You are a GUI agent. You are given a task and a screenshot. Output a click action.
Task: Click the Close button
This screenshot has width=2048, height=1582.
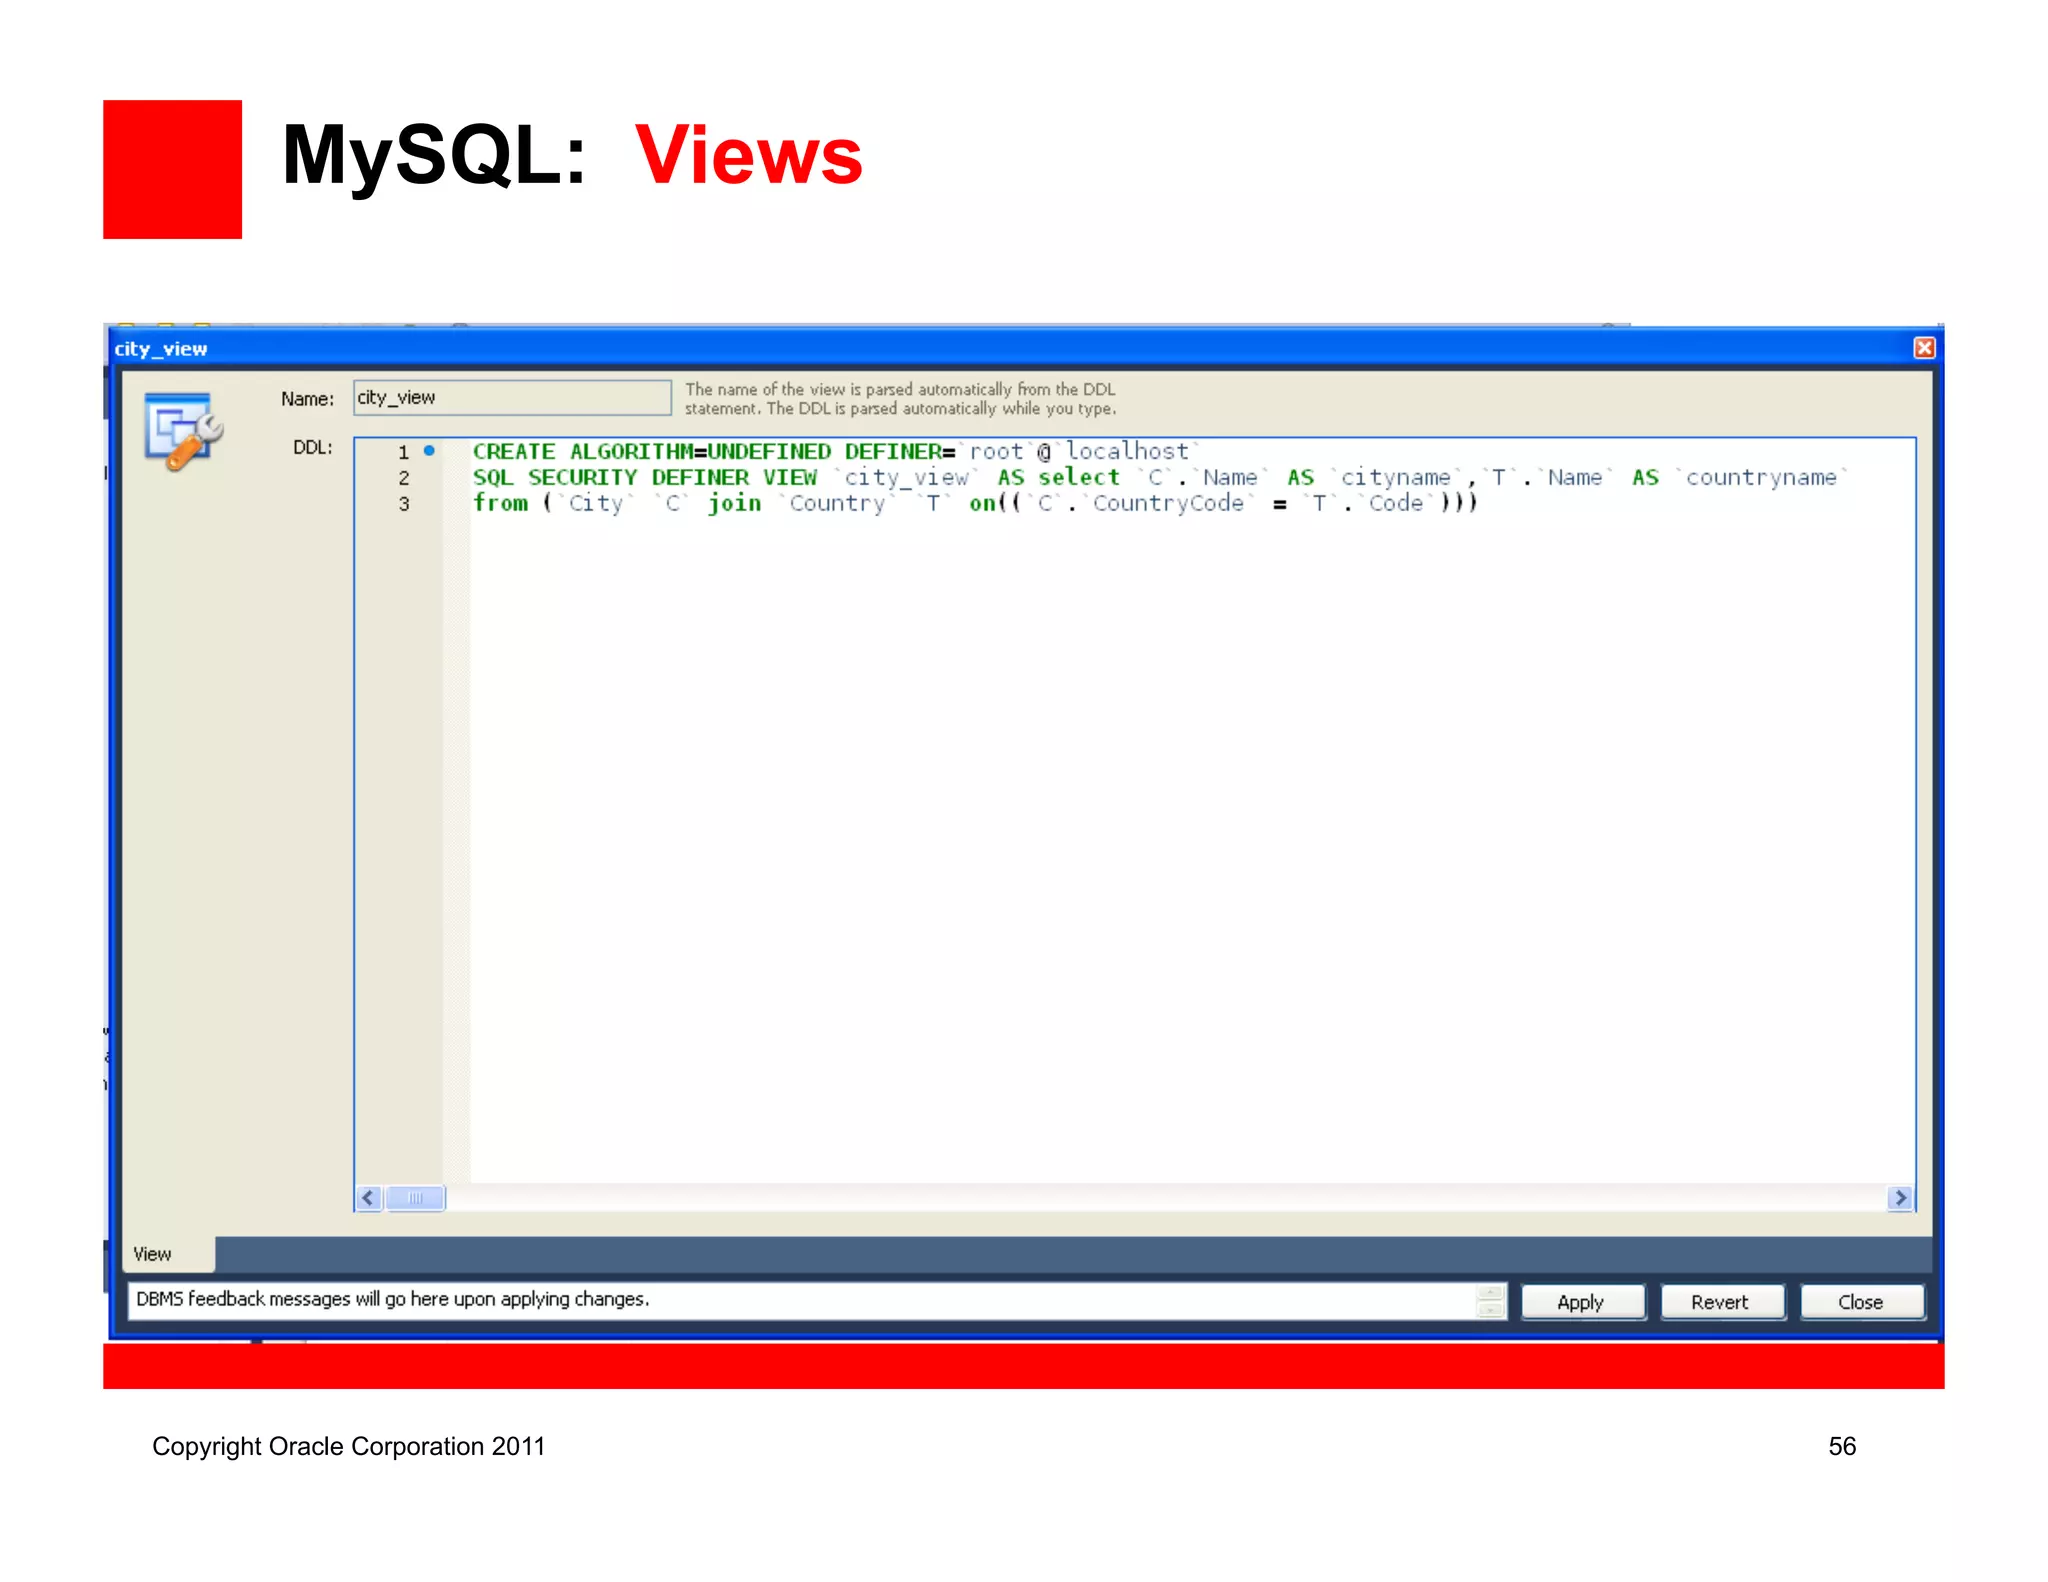pos(1861,1302)
